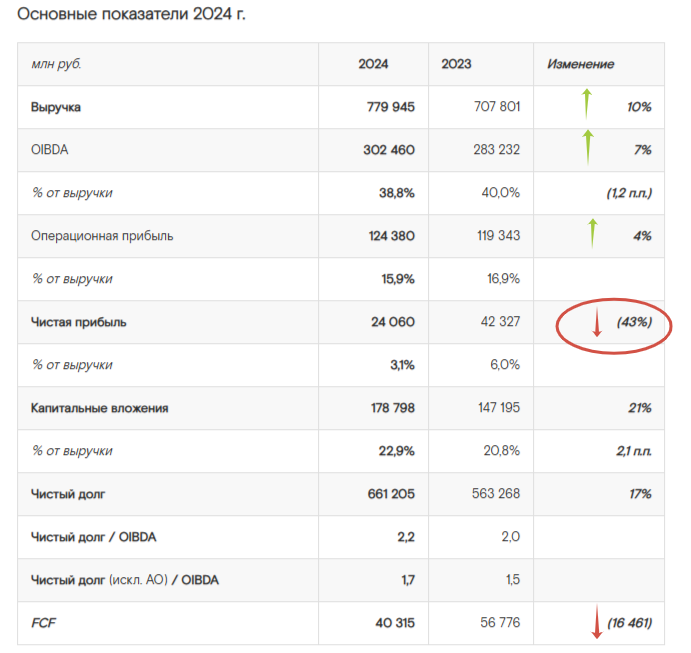Viewport: 691px width, 653px height.
Task: Click the red down arrow in the FCF row
Action: [x=597, y=621]
